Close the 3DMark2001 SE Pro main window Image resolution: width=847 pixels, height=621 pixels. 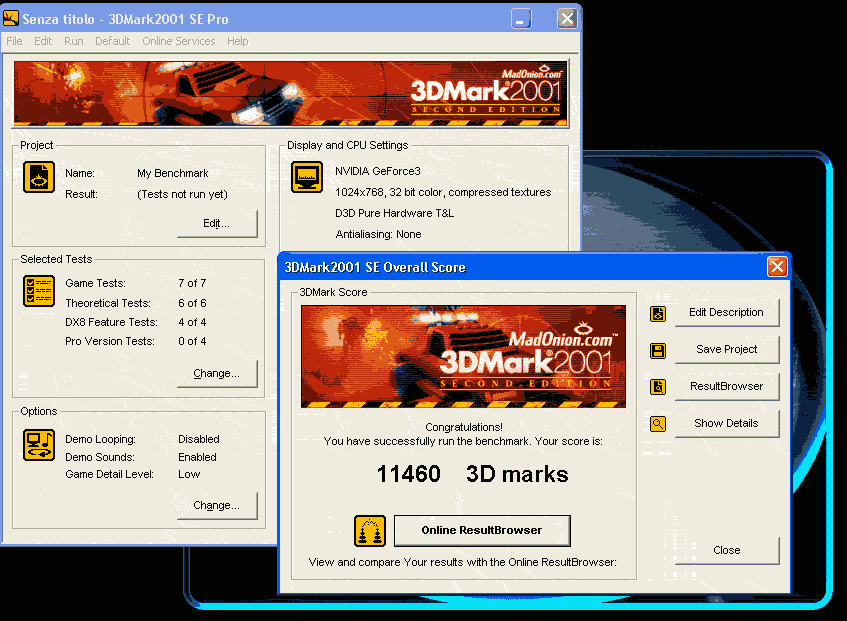pos(567,19)
